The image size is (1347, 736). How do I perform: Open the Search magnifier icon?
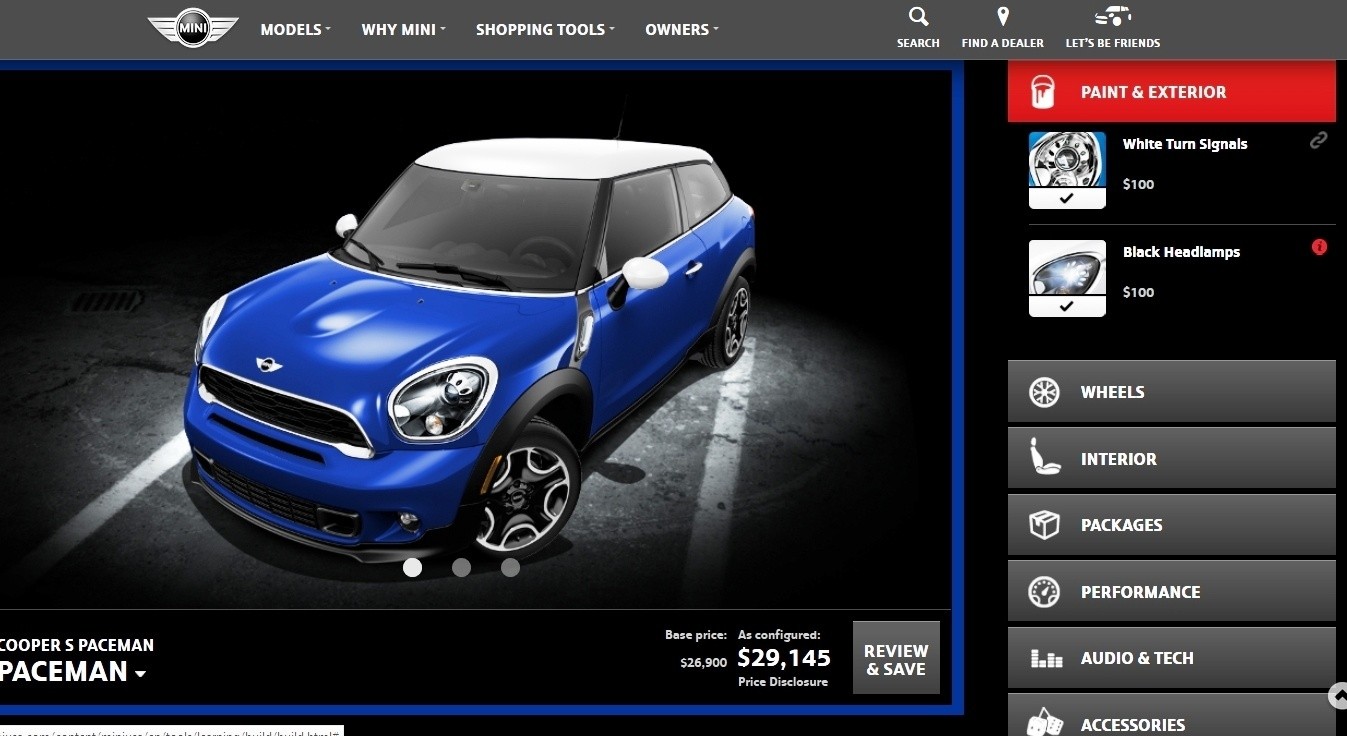[918, 16]
